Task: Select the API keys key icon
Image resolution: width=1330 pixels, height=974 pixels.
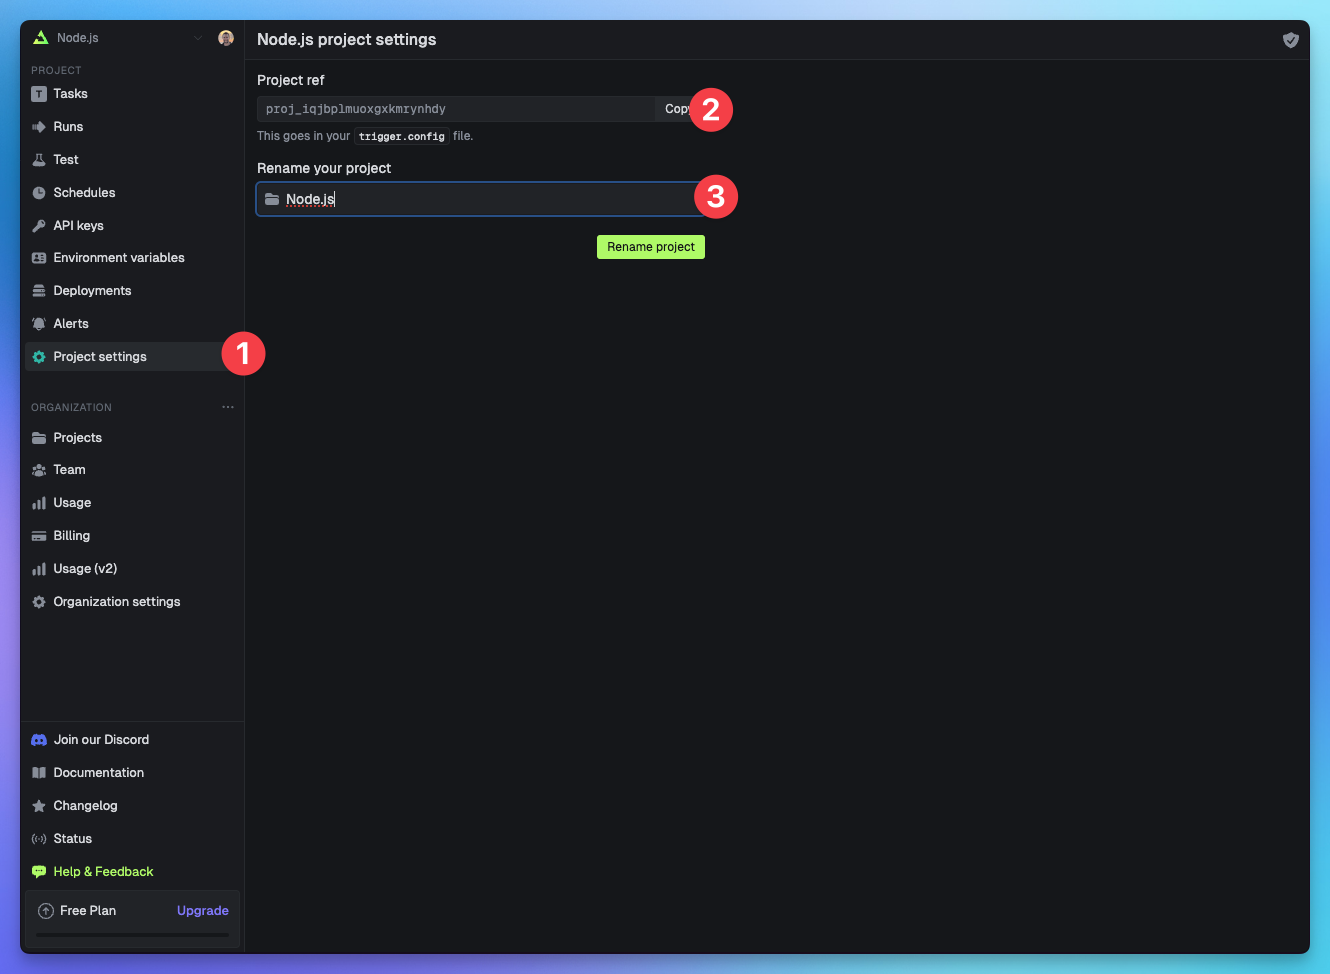Action: 38,225
